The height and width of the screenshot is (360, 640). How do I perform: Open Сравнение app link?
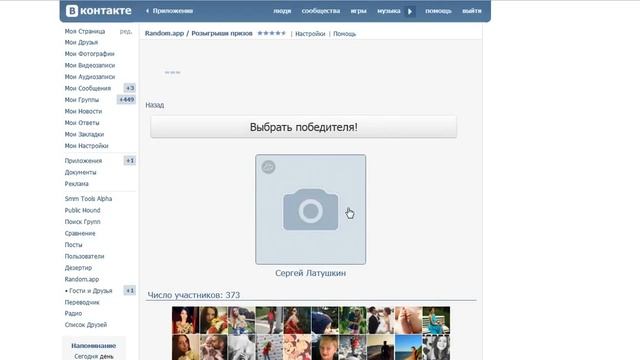coord(80,233)
